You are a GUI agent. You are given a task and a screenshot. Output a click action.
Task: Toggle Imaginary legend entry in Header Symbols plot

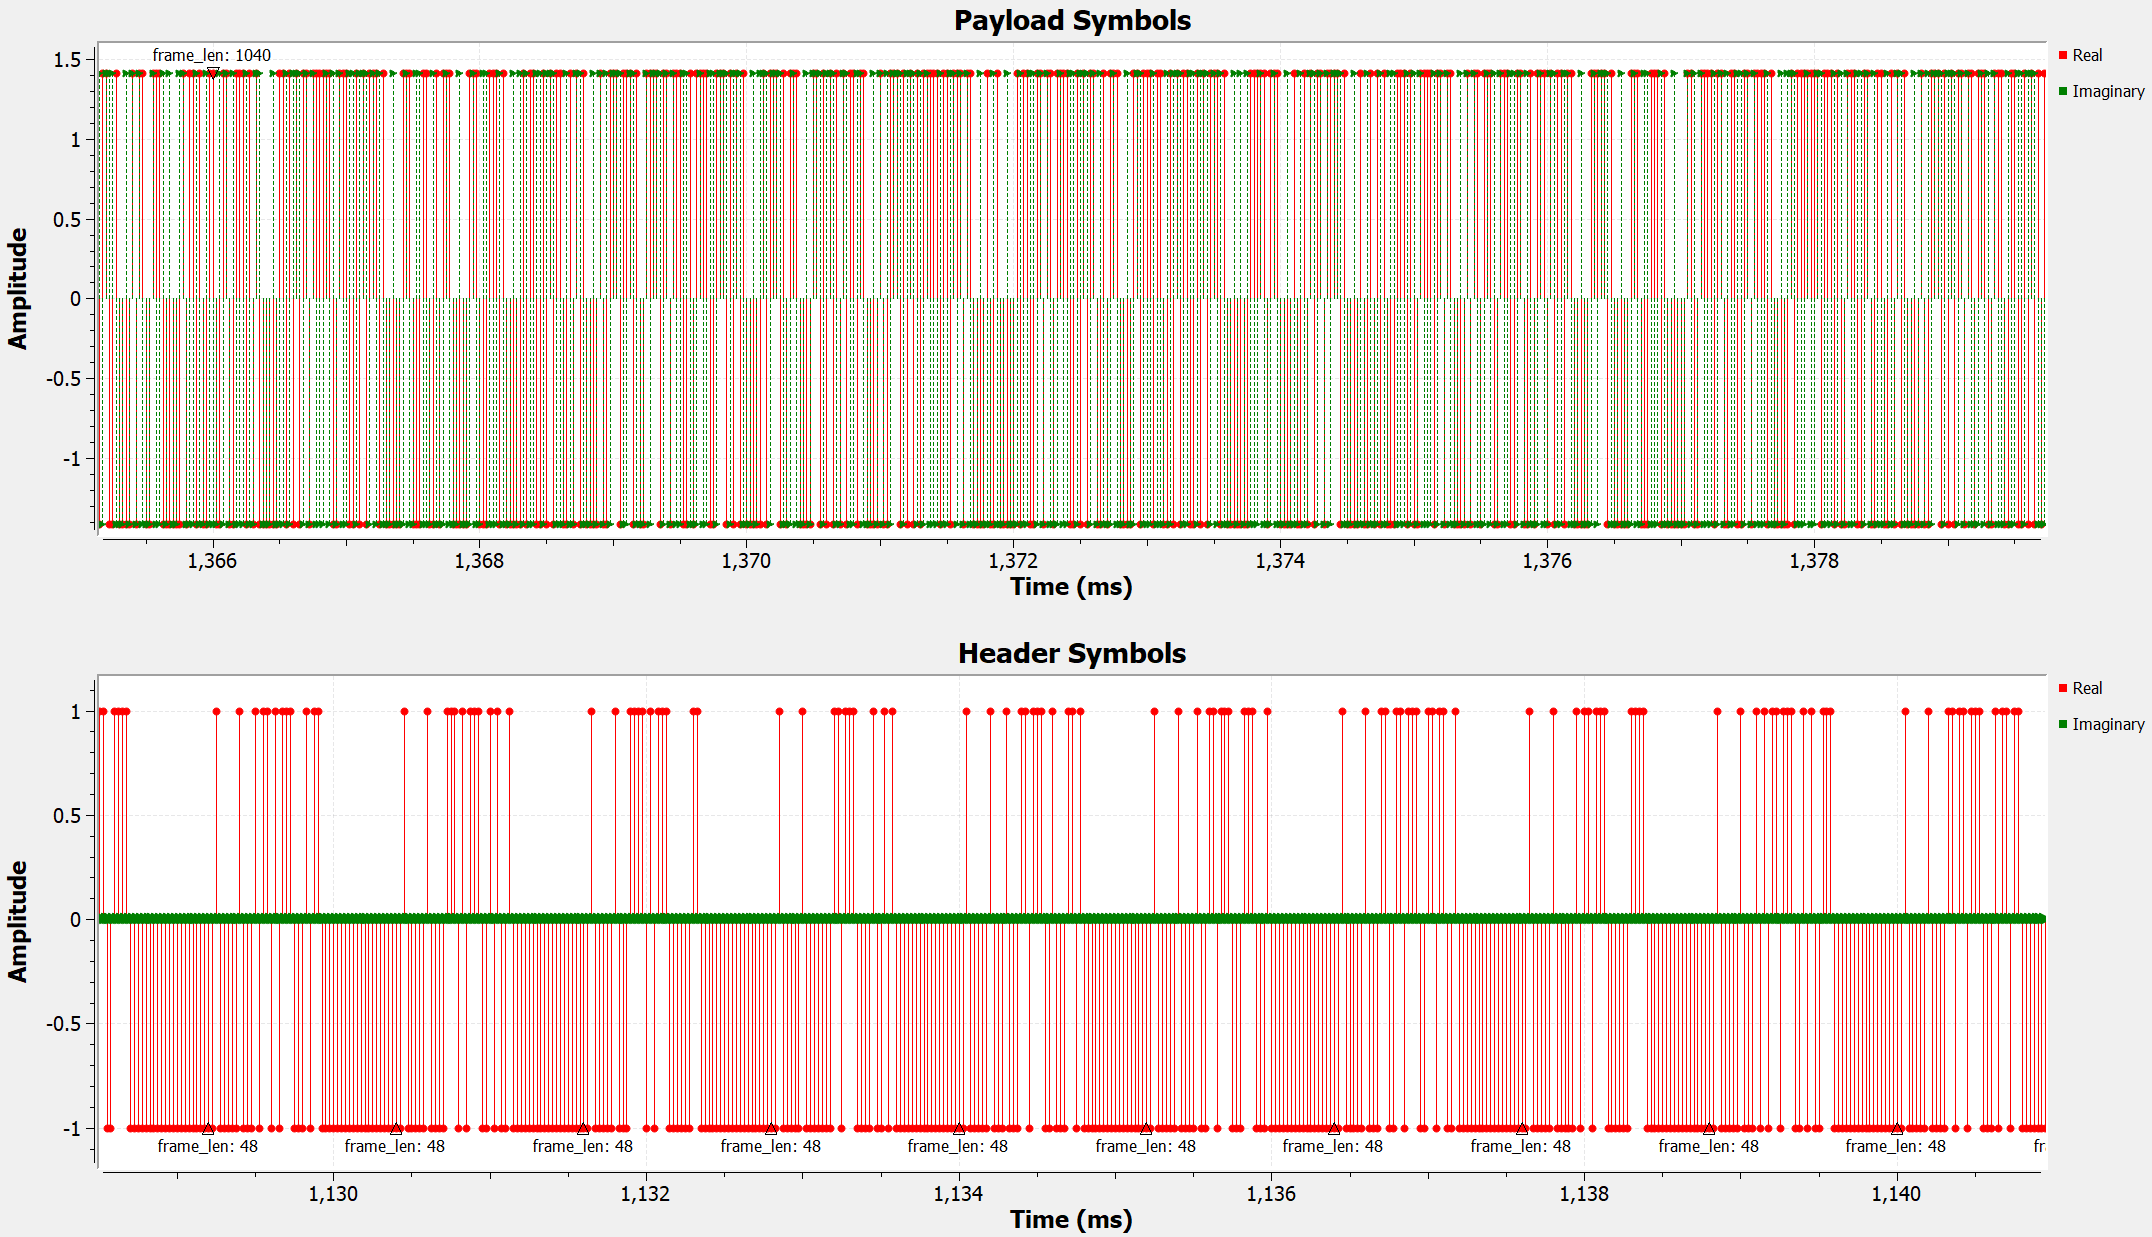coord(2107,725)
